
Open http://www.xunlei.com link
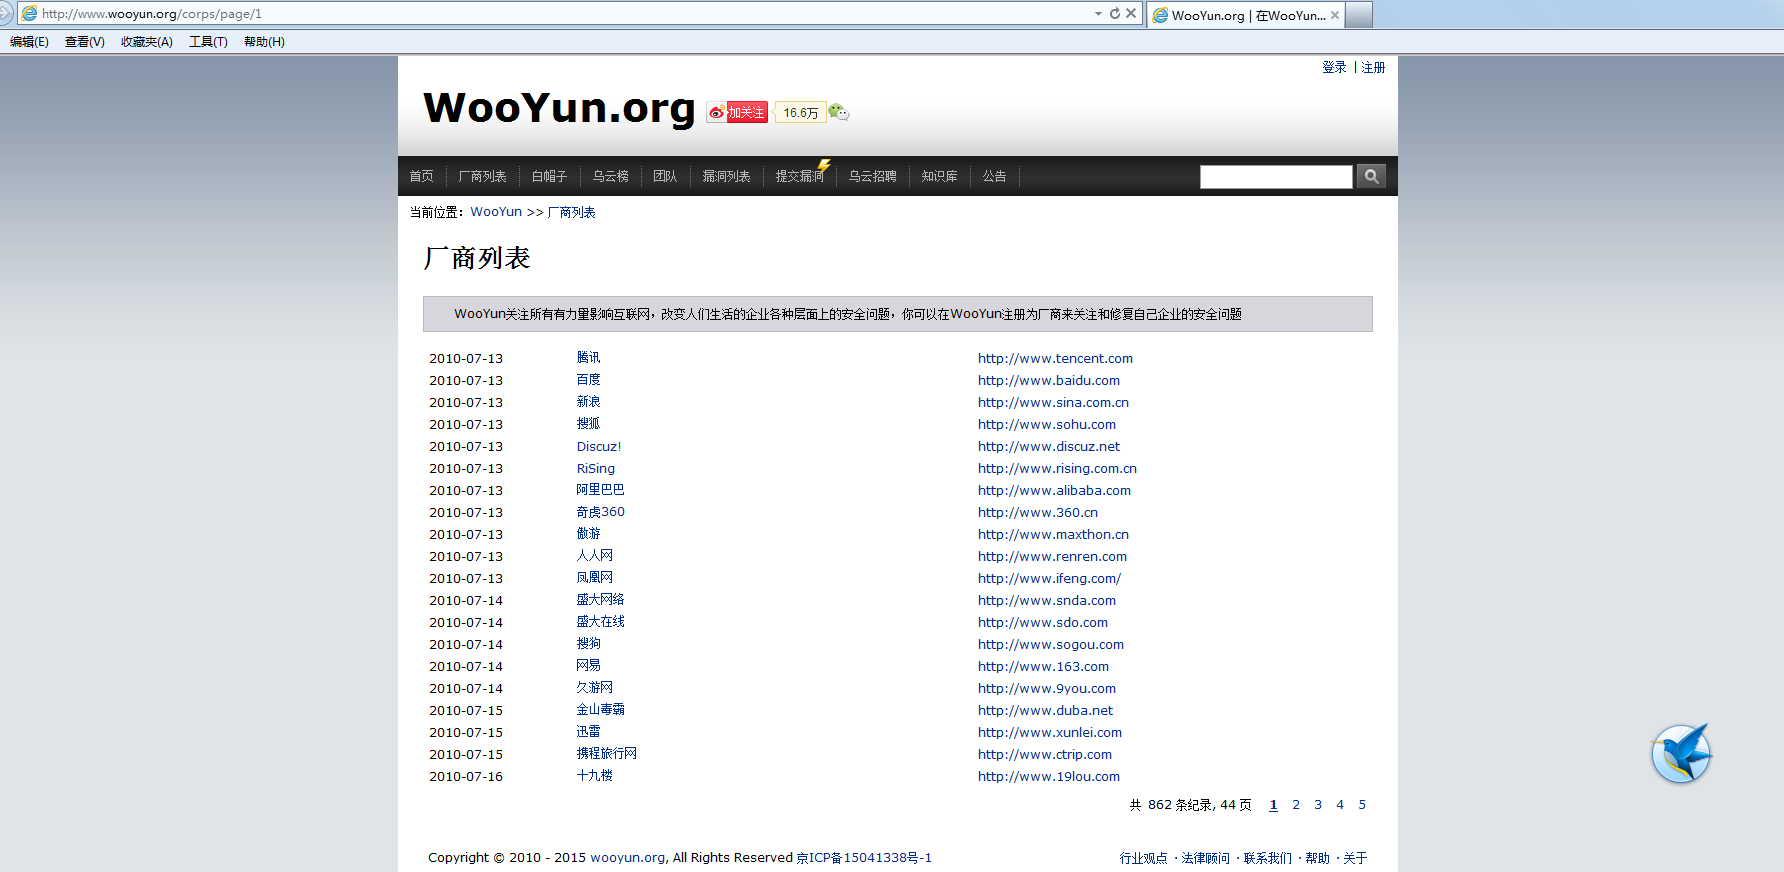click(1050, 732)
